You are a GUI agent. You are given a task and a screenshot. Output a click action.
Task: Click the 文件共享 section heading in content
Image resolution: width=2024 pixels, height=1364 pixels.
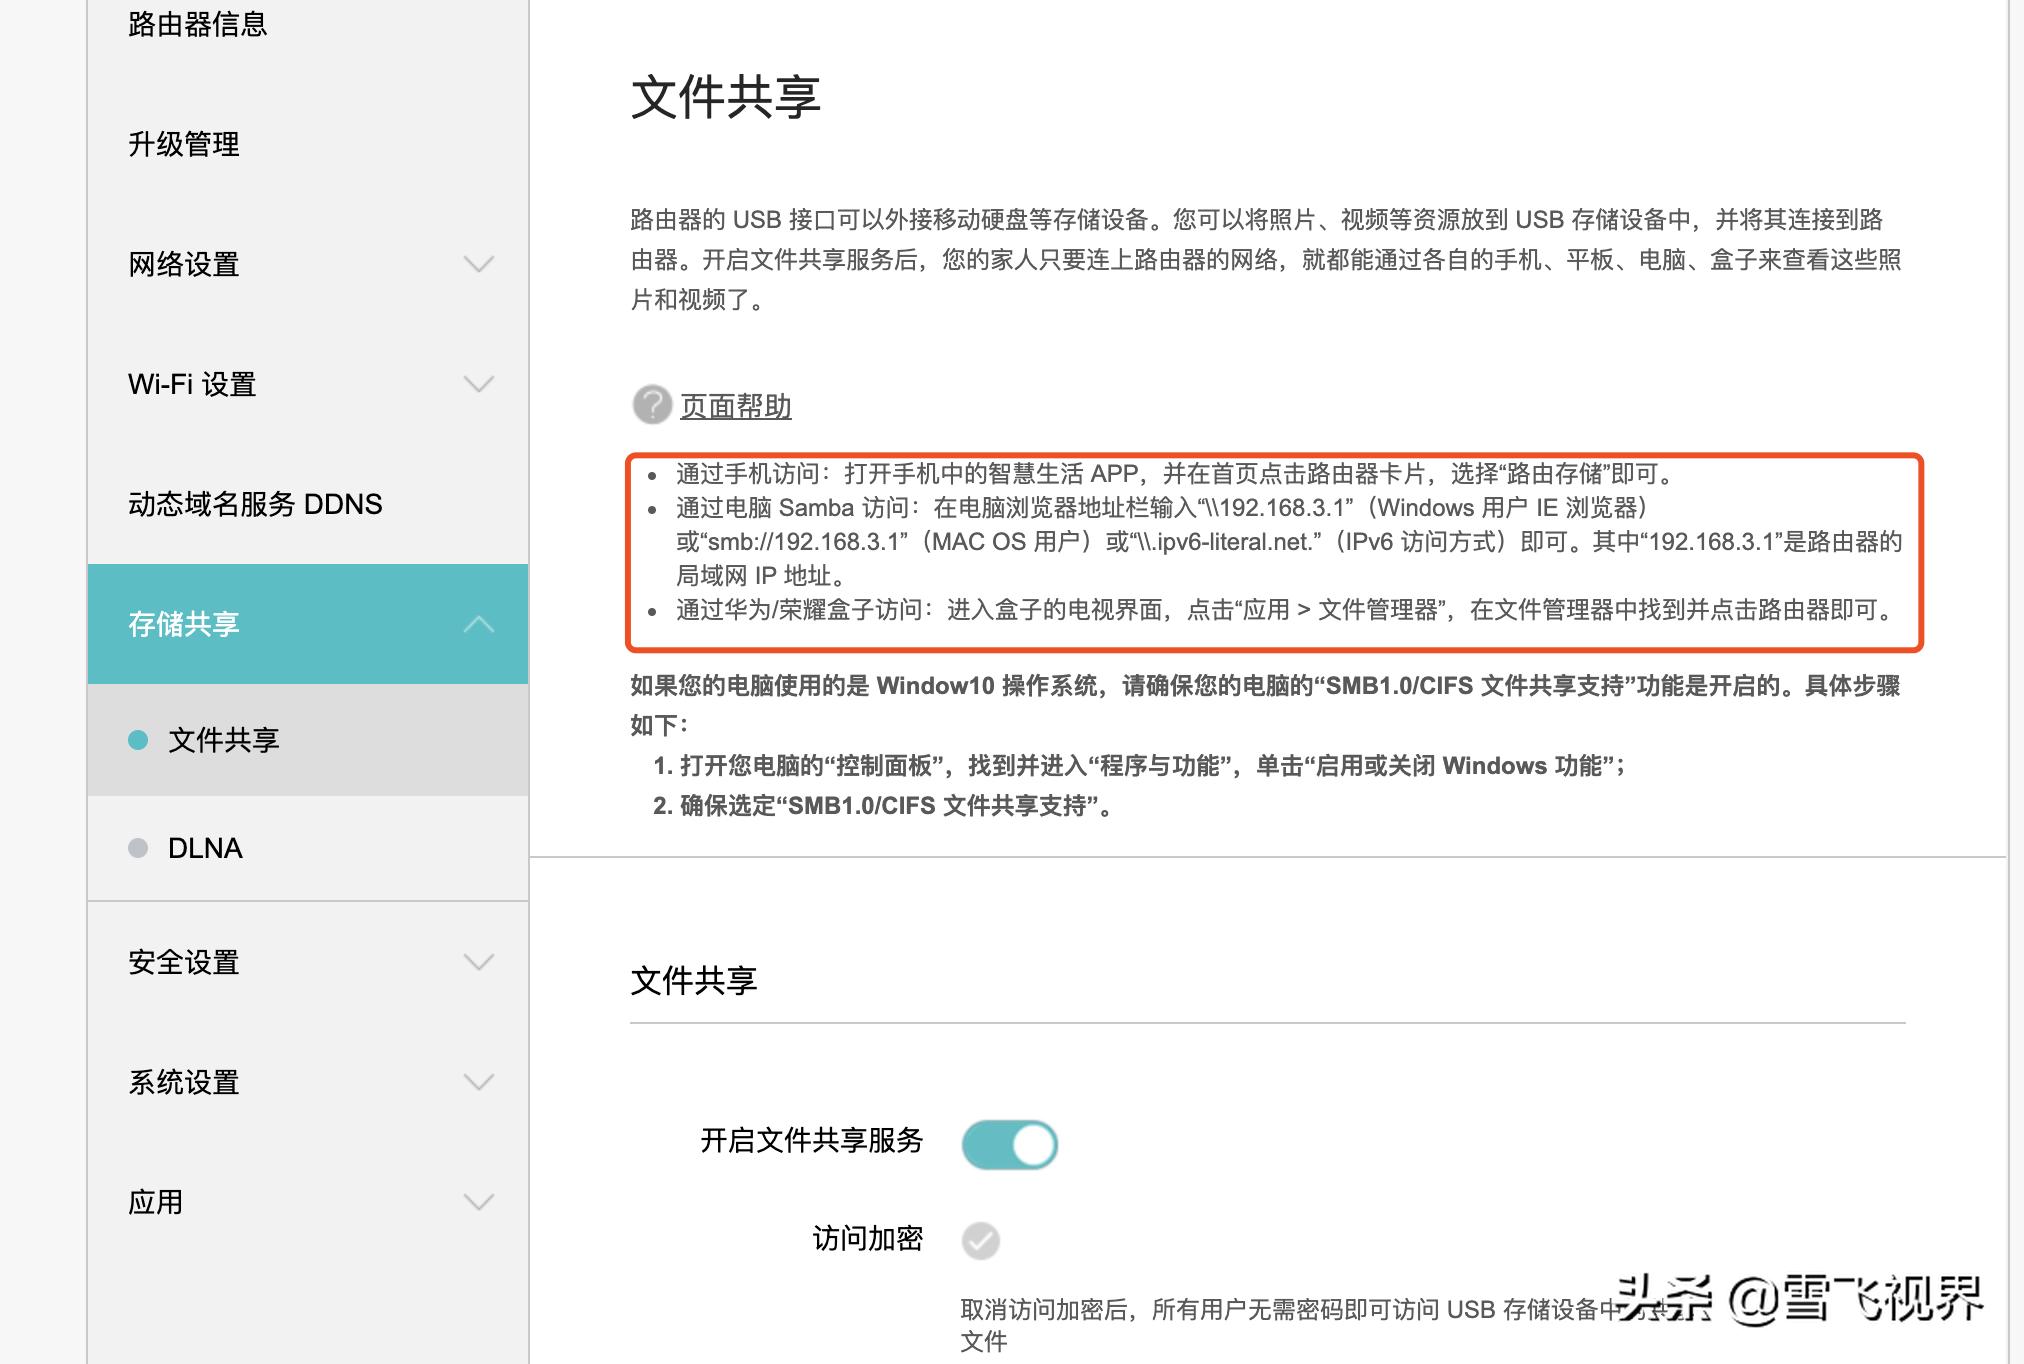(x=696, y=981)
